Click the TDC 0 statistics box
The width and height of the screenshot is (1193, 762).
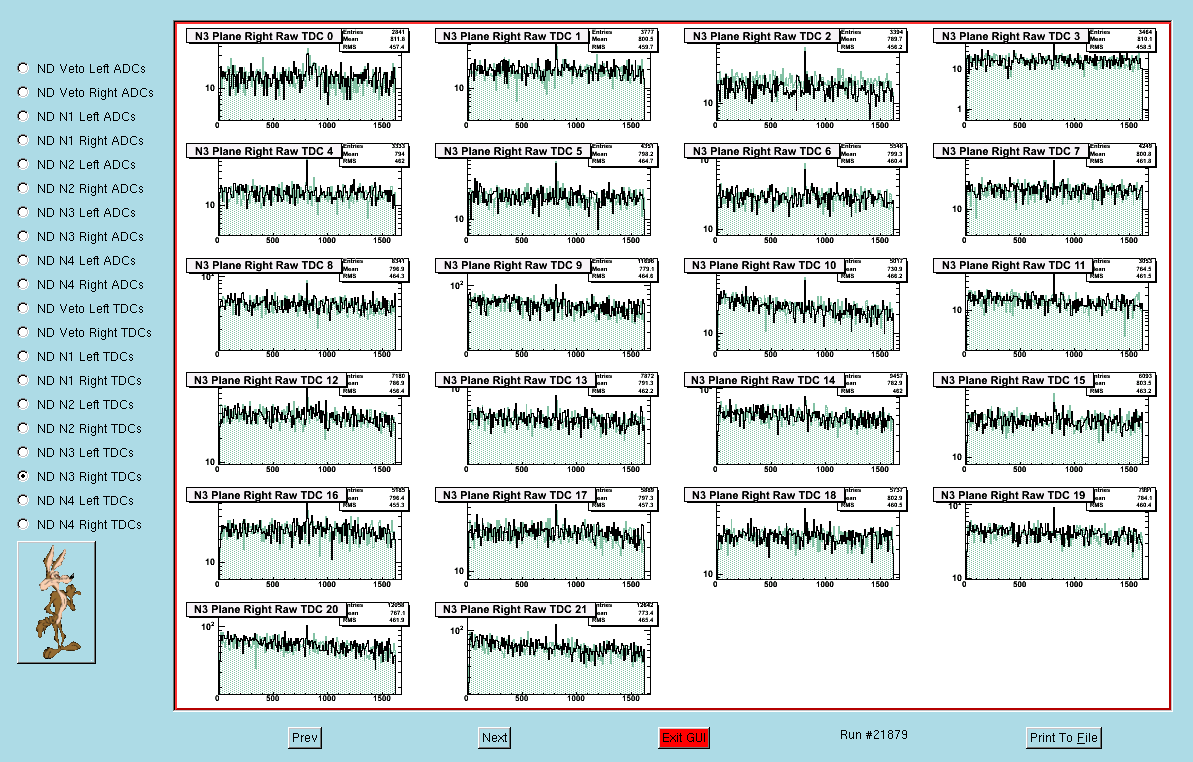point(375,40)
